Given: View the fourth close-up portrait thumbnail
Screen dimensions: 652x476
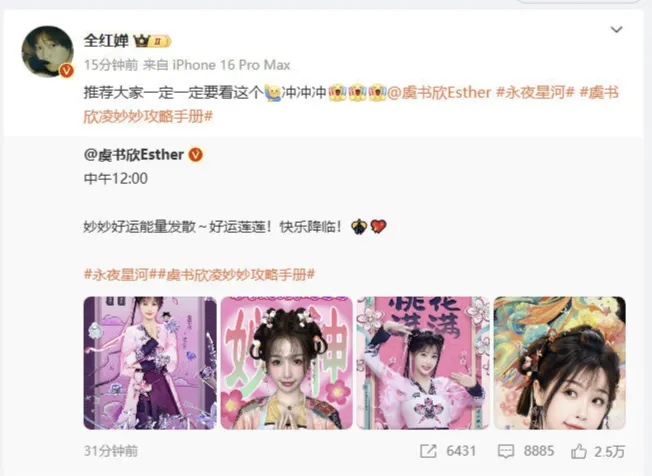Looking at the screenshot, I should (560, 363).
